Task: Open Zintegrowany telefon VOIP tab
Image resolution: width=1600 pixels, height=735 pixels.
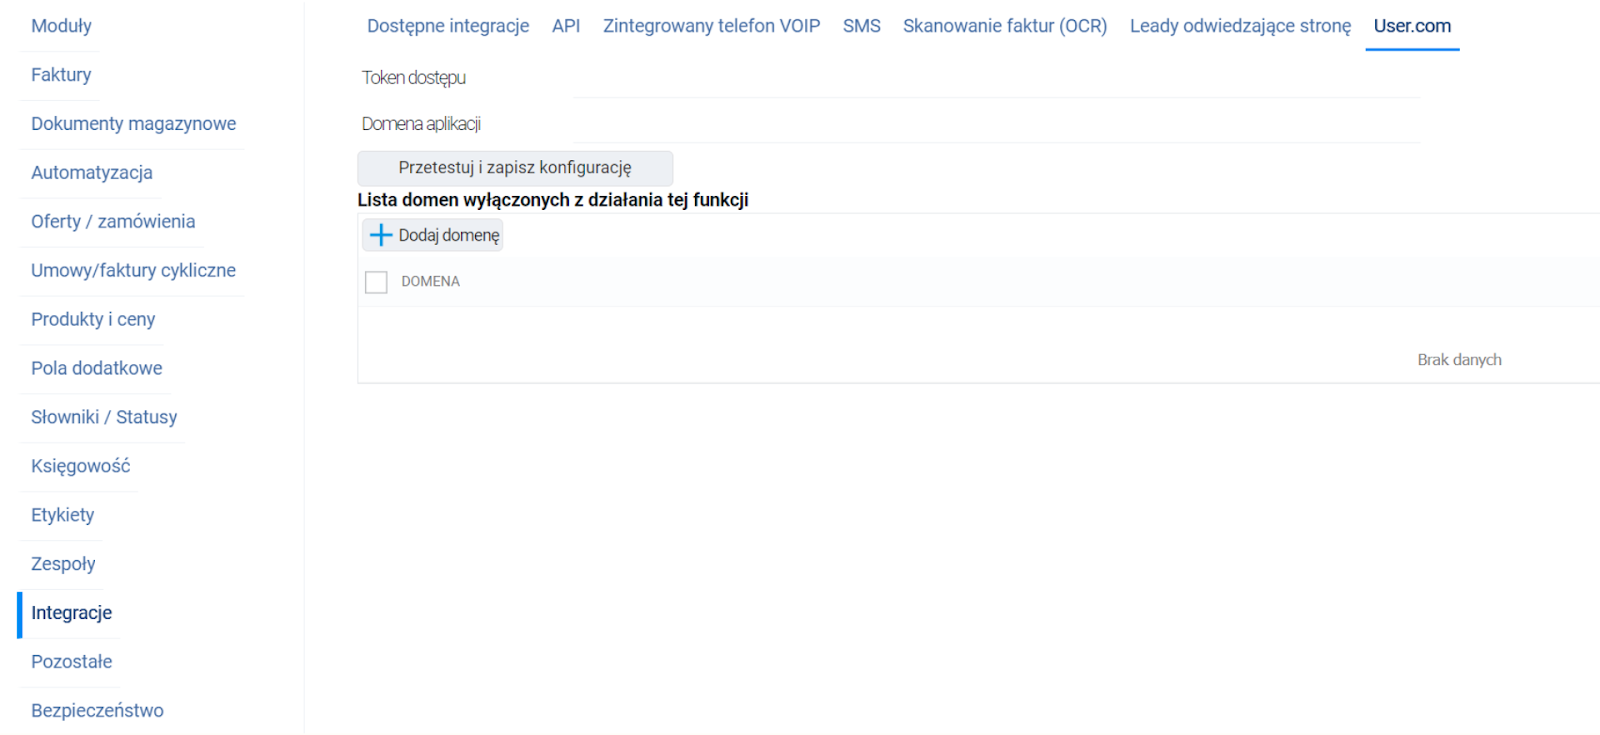Action: [711, 26]
